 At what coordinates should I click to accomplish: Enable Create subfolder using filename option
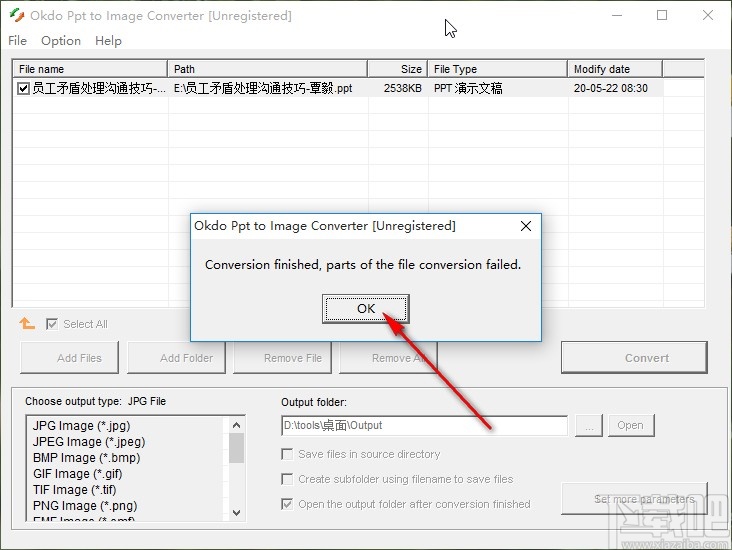pyautogui.click(x=287, y=479)
